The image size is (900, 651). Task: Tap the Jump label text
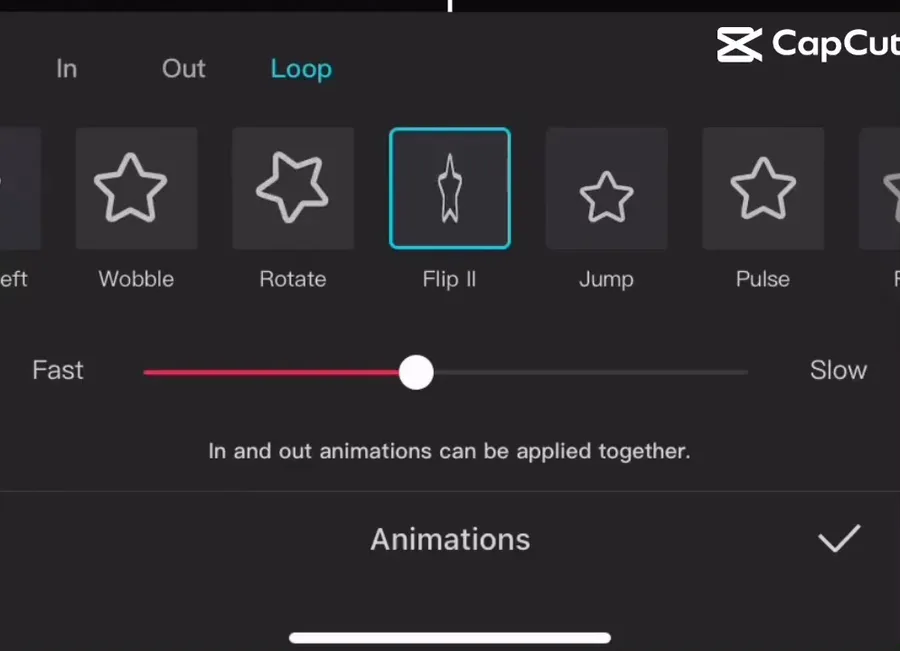tap(606, 280)
